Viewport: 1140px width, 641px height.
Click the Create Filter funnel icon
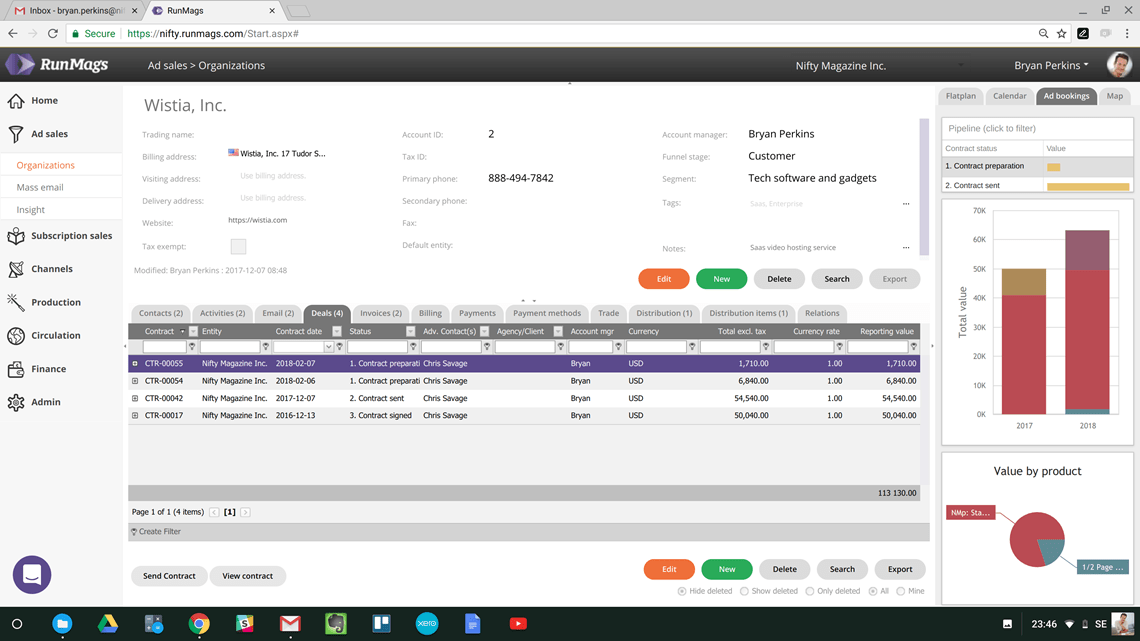coord(134,532)
